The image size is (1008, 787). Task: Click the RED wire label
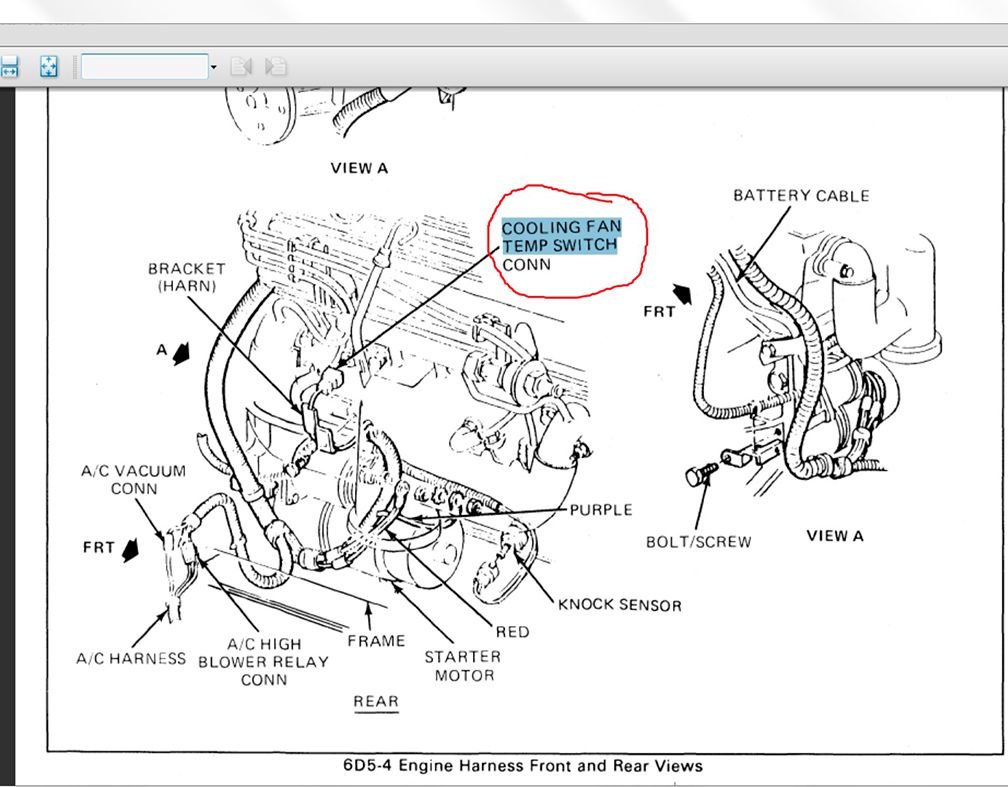click(513, 632)
